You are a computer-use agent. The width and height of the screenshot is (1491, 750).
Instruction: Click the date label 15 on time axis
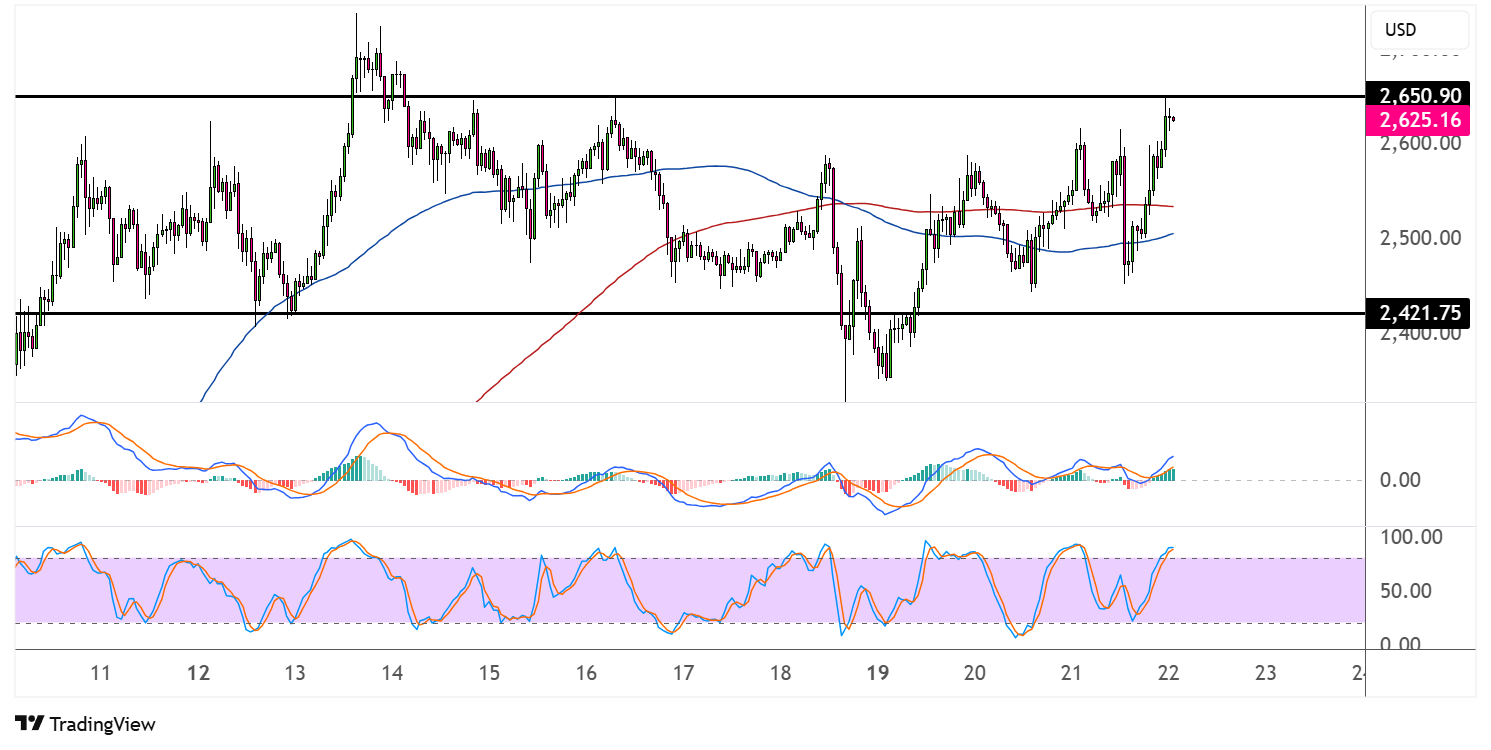(489, 674)
